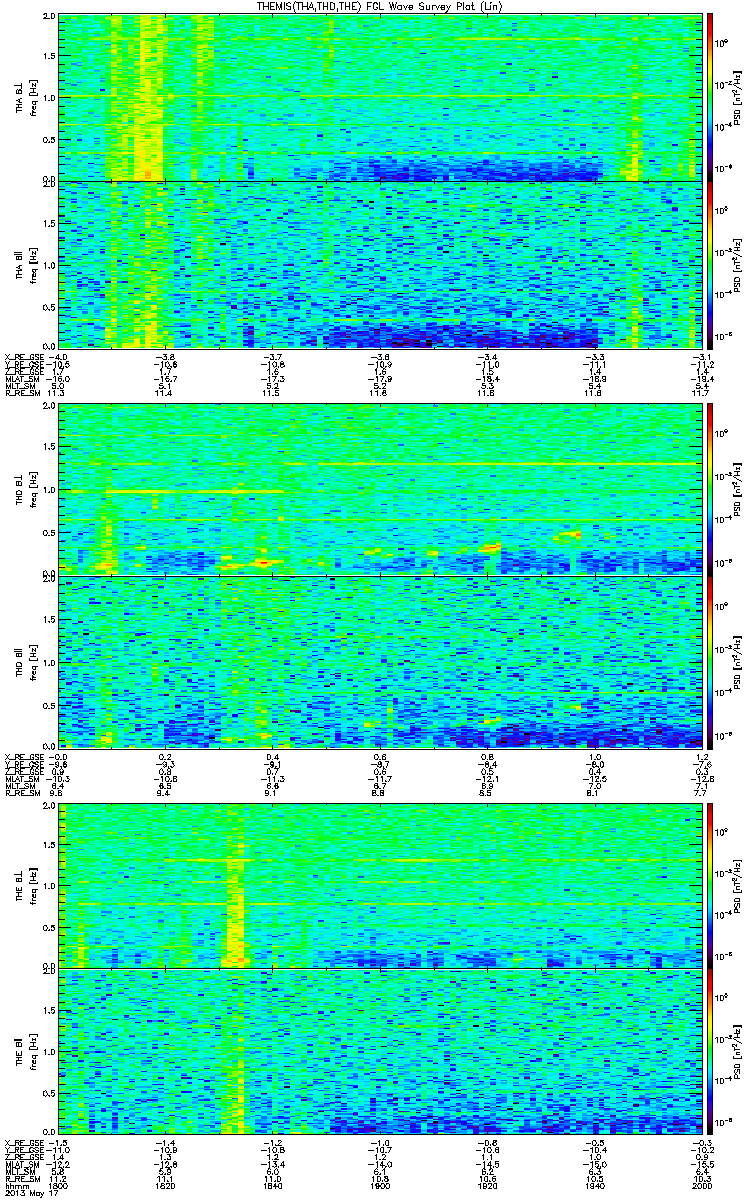
Task: Click the 0.5 tick on THE B-parallel axis
Action: pyautogui.click(x=48, y=1091)
